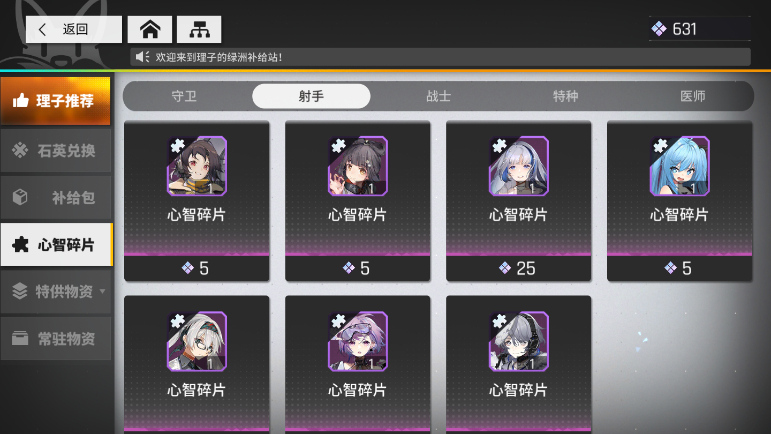Tap the quartz currency icon showing 631

658,29
